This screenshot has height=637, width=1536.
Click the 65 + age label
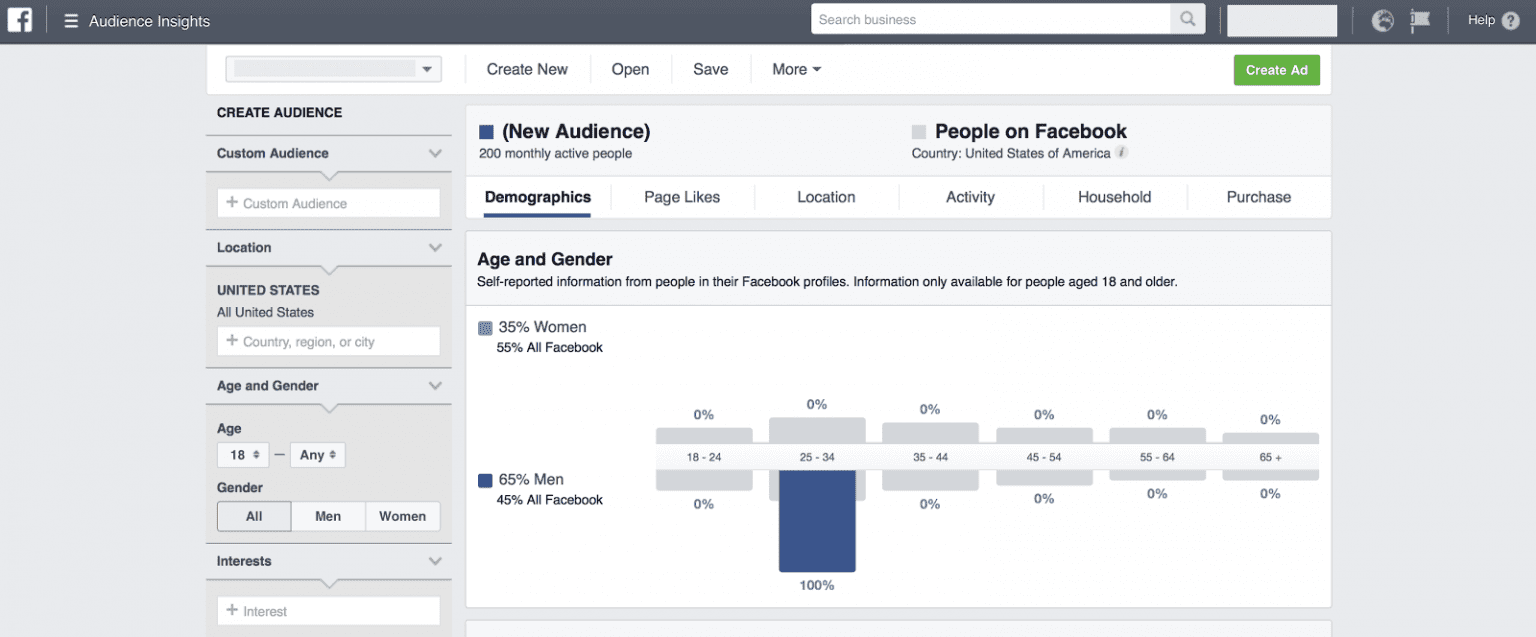(x=1270, y=457)
